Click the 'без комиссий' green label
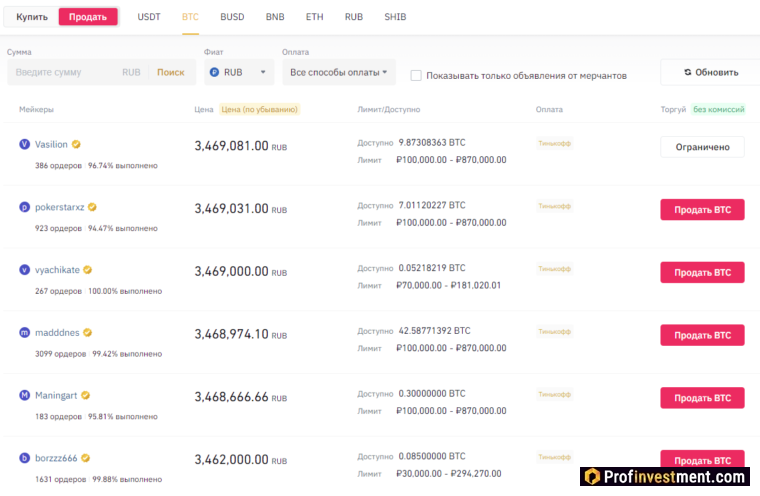 (718, 110)
